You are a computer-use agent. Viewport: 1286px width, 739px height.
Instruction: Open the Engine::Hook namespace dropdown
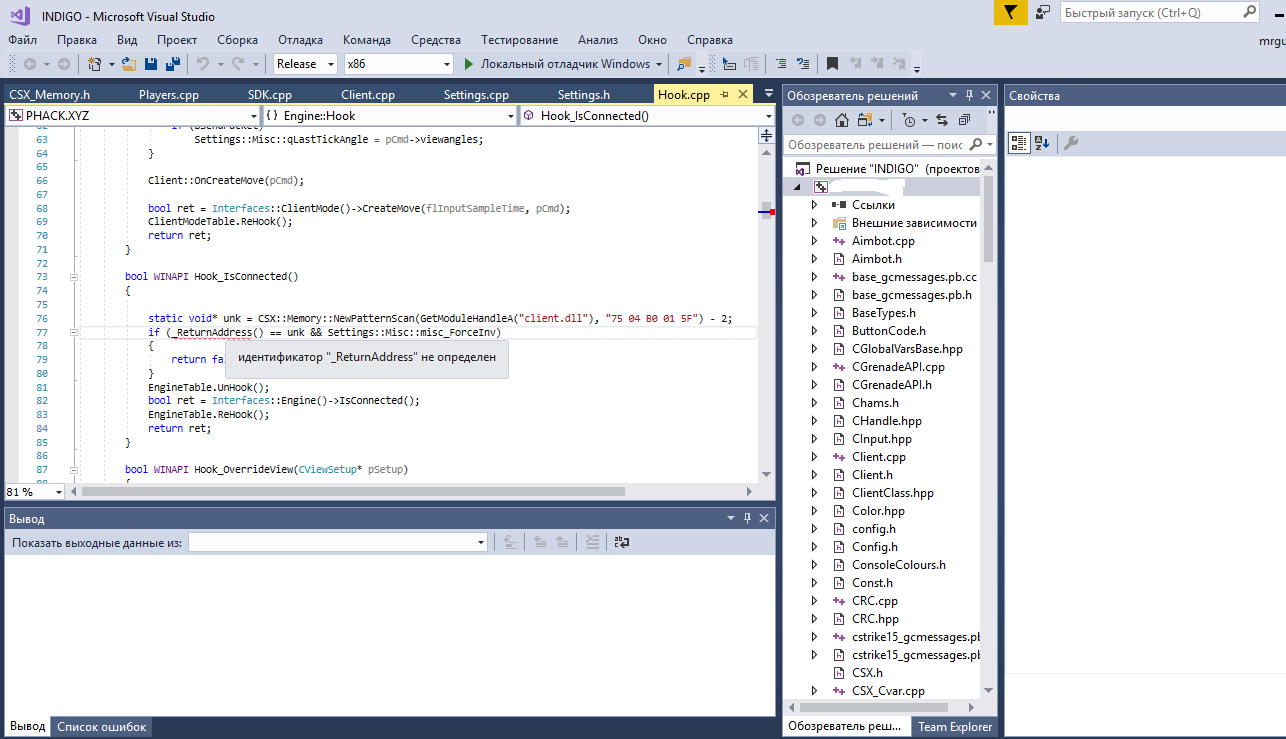(509, 116)
